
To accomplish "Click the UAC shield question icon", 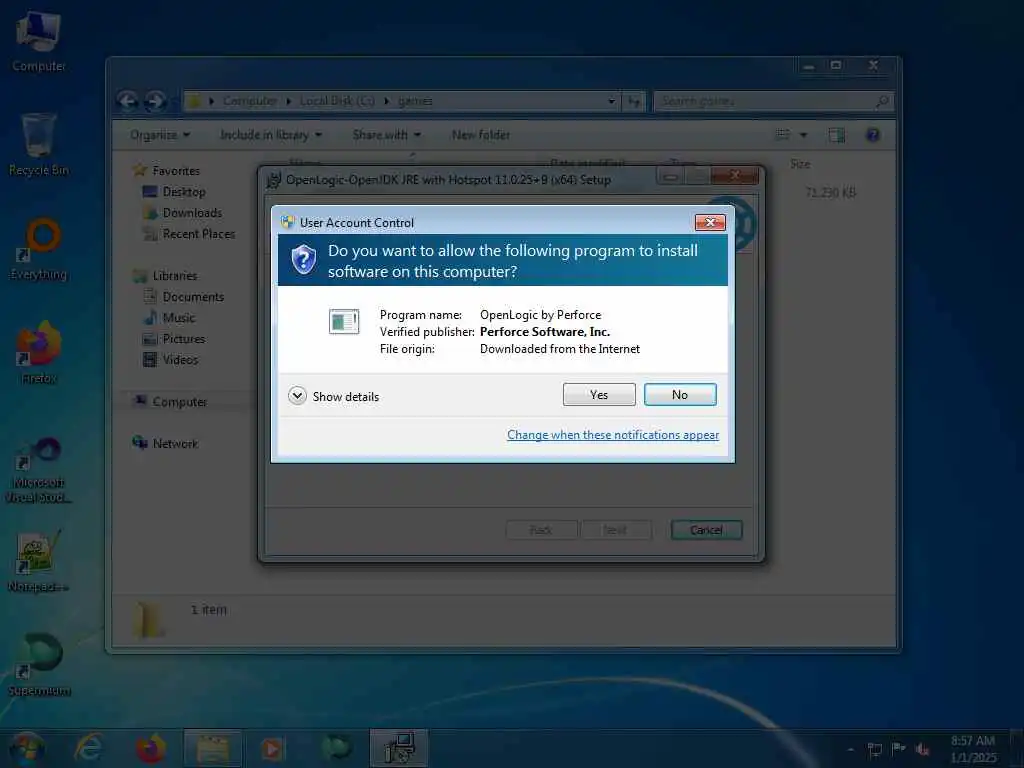I will 304,260.
